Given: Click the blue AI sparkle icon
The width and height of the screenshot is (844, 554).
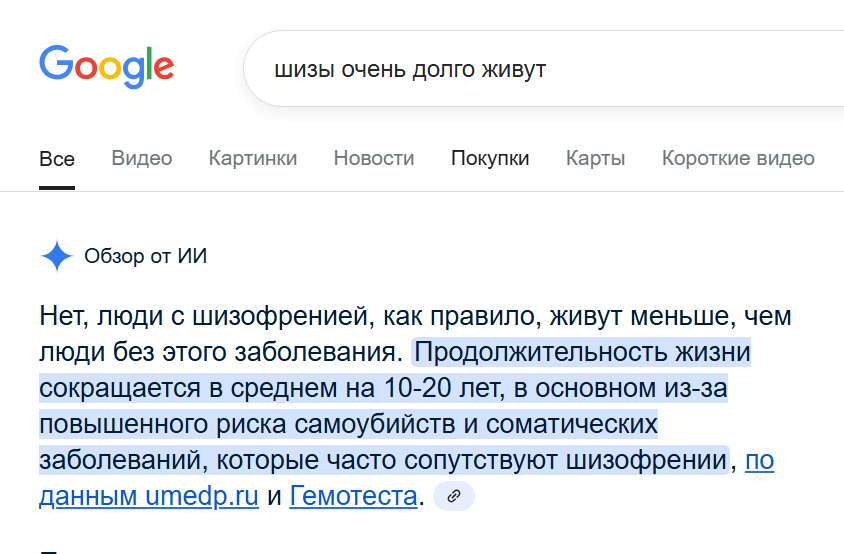Looking at the screenshot, I should (x=57, y=256).
